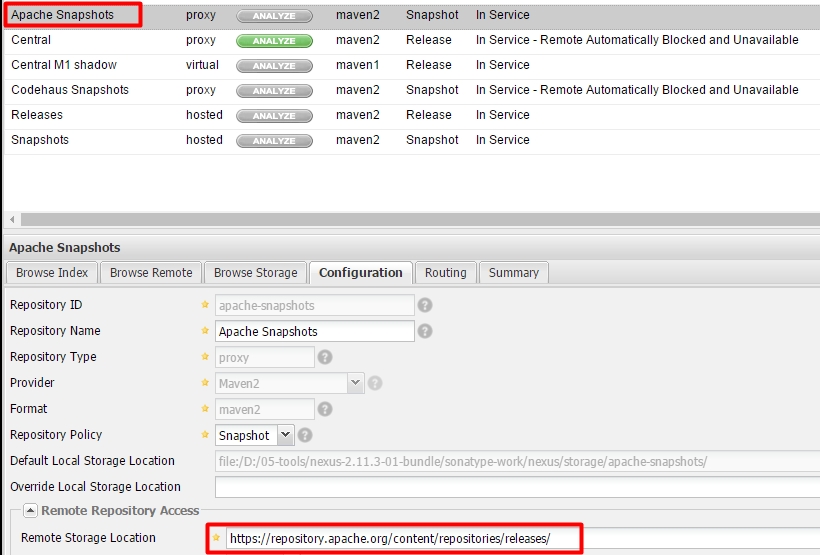The height and width of the screenshot is (555, 820).
Task: Analyze the Codehaus Snapshots repository
Action: 275,90
